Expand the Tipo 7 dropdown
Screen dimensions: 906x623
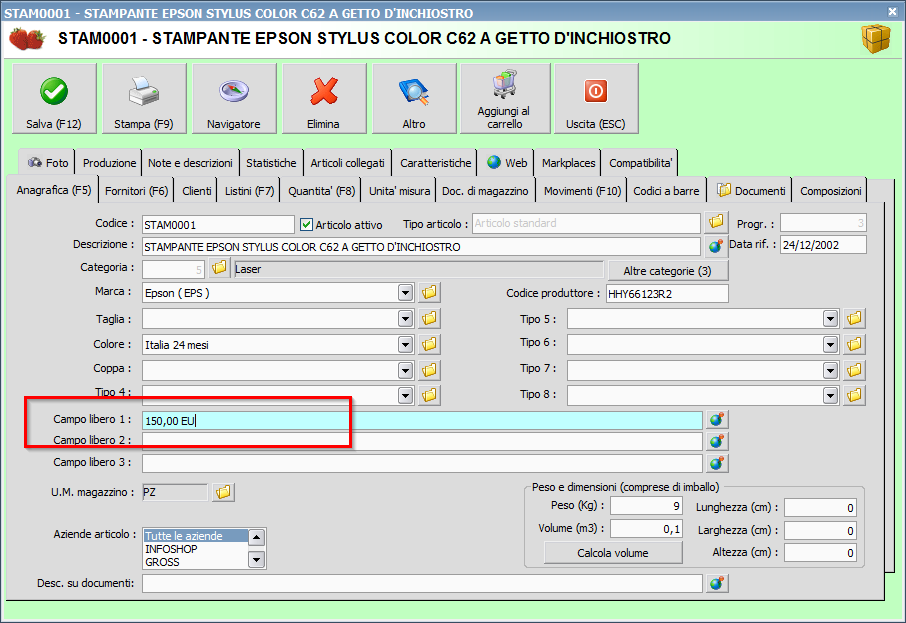coord(830,370)
